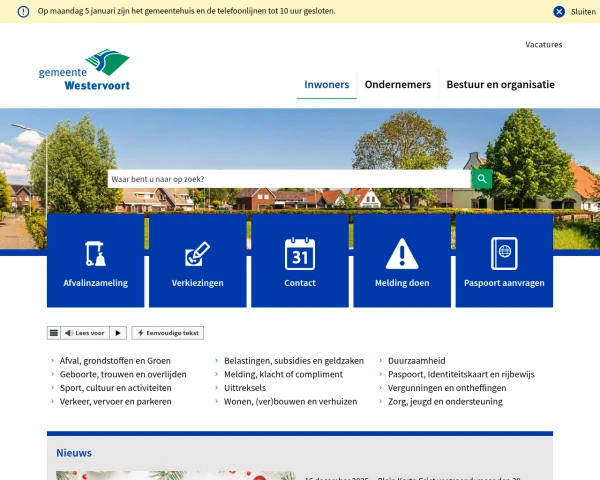Open the ReadSpeaker menu icon
Image resolution: width=600 pixels, height=480 pixels.
(54, 333)
